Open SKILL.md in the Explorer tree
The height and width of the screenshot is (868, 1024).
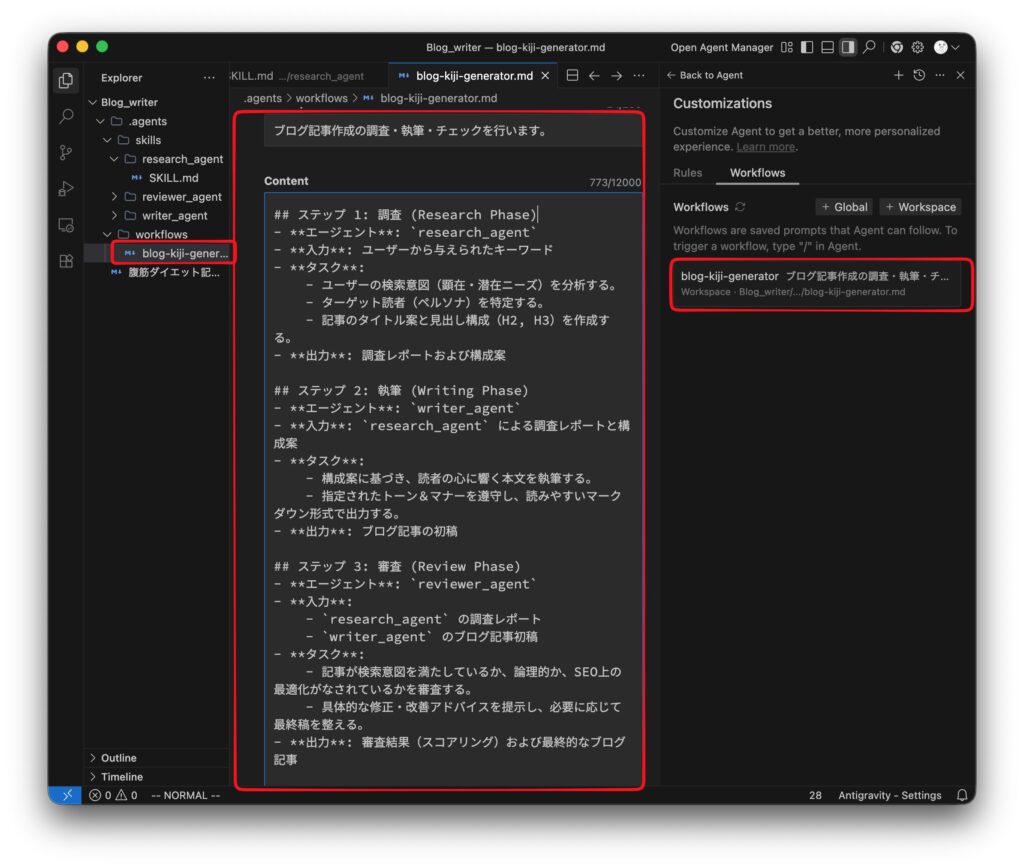click(x=173, y=178)
